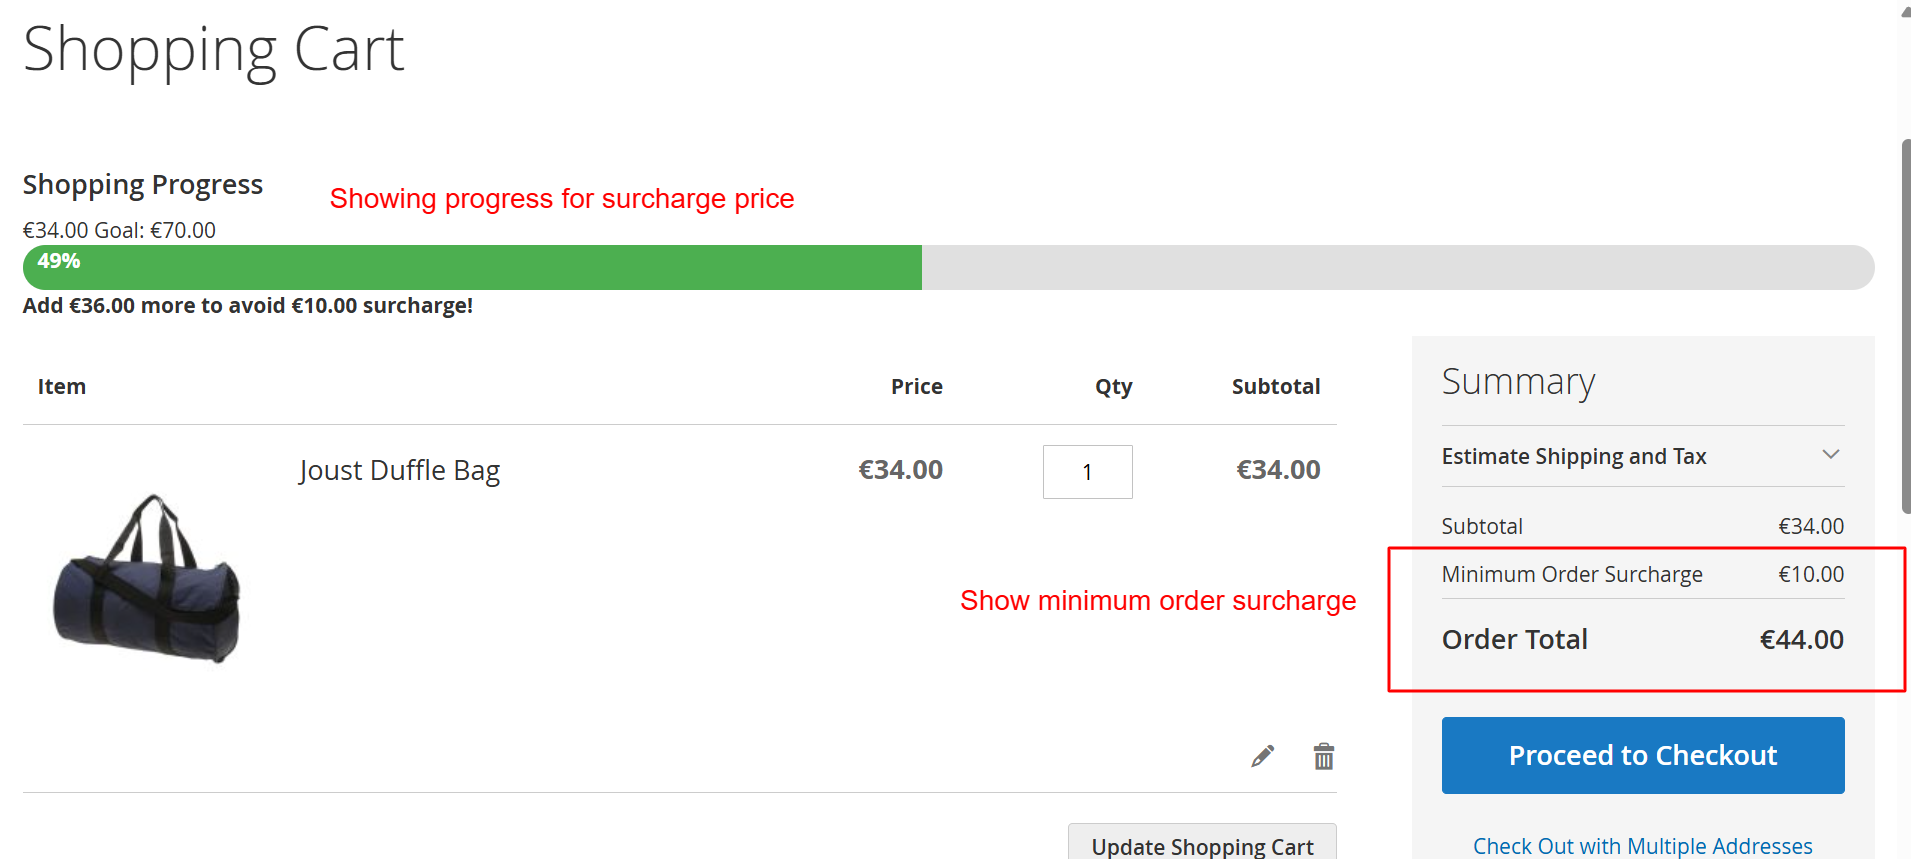Click the scrollbar up arrow
Viewport: 1911px width, 859px height.
coord(1905,12)
